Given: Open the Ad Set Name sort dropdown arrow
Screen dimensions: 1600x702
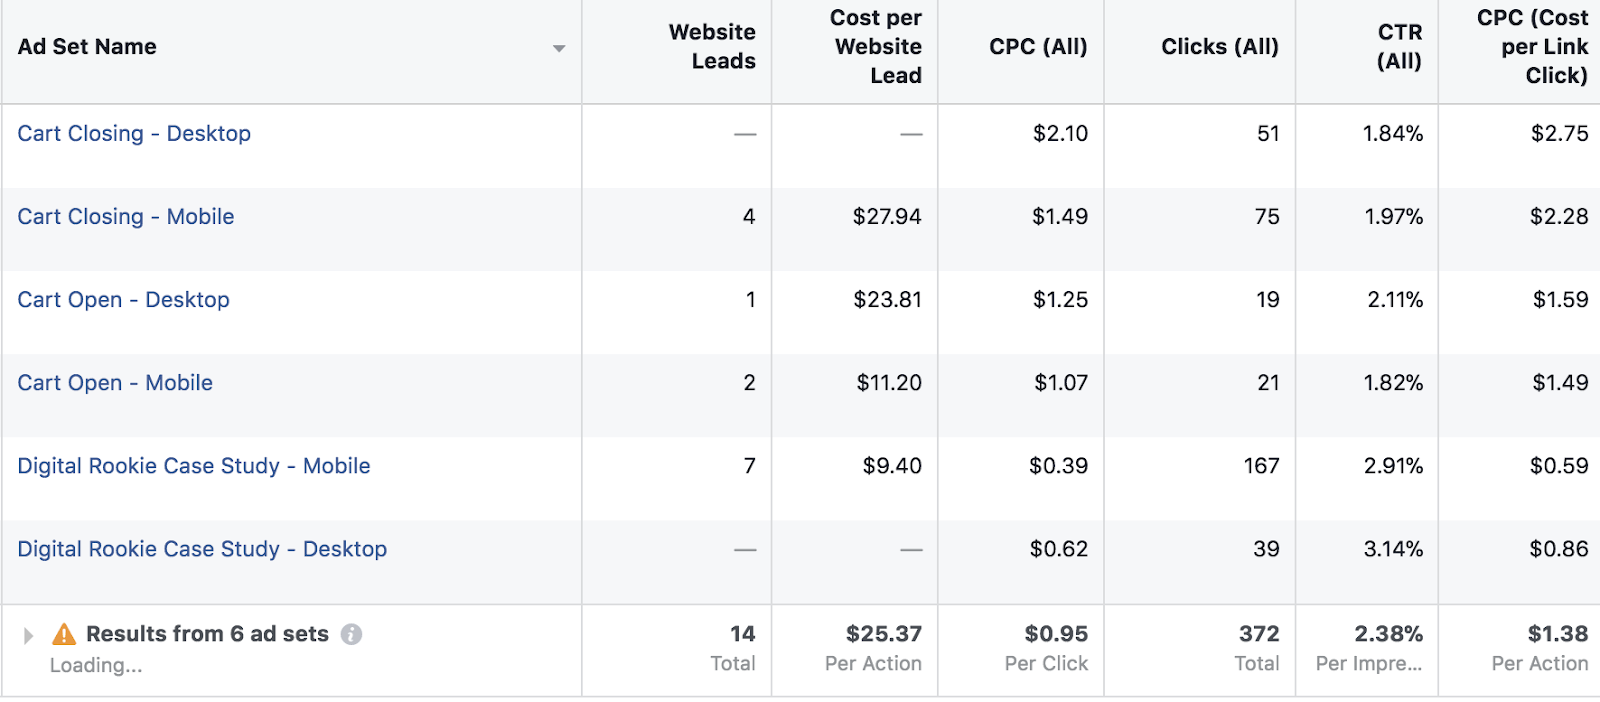Looking at the screenshot, I should (x=559, y=48).
